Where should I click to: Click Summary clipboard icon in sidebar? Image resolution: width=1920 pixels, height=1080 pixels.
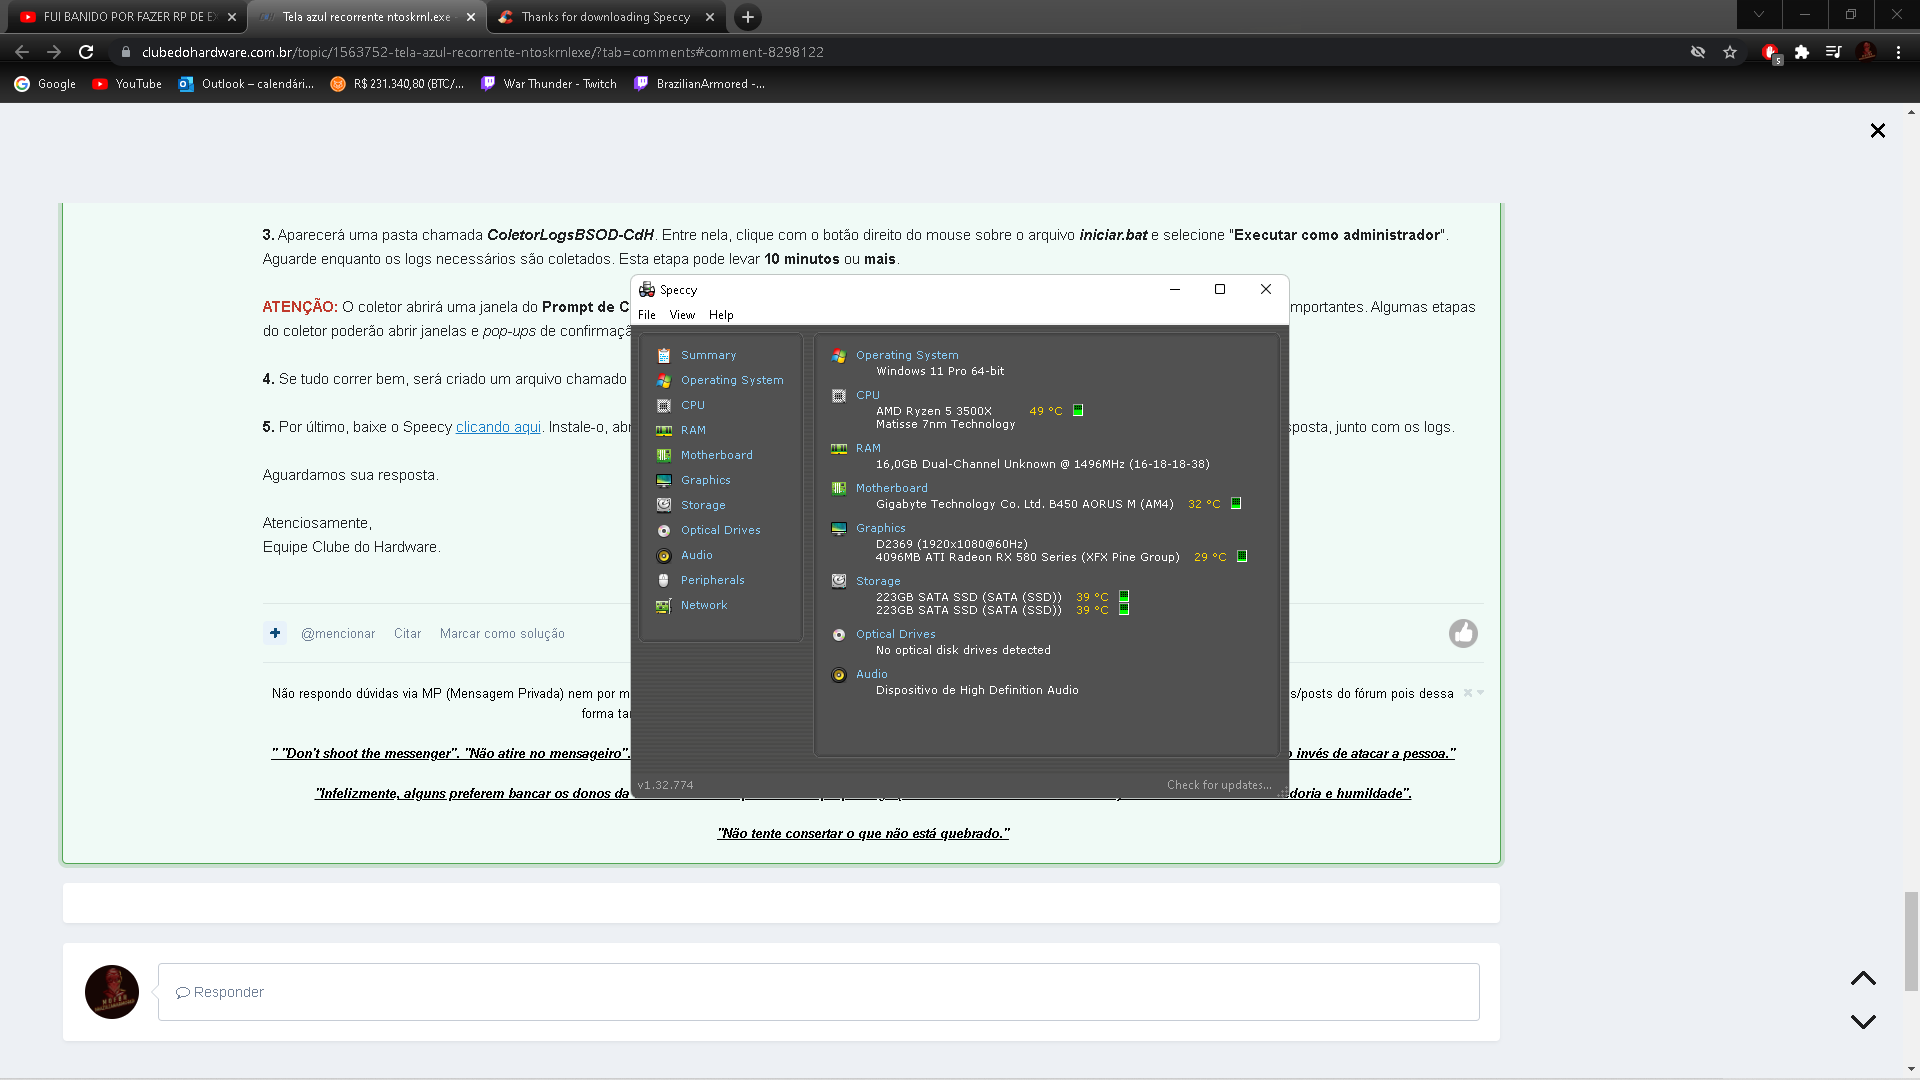(664, 355)
